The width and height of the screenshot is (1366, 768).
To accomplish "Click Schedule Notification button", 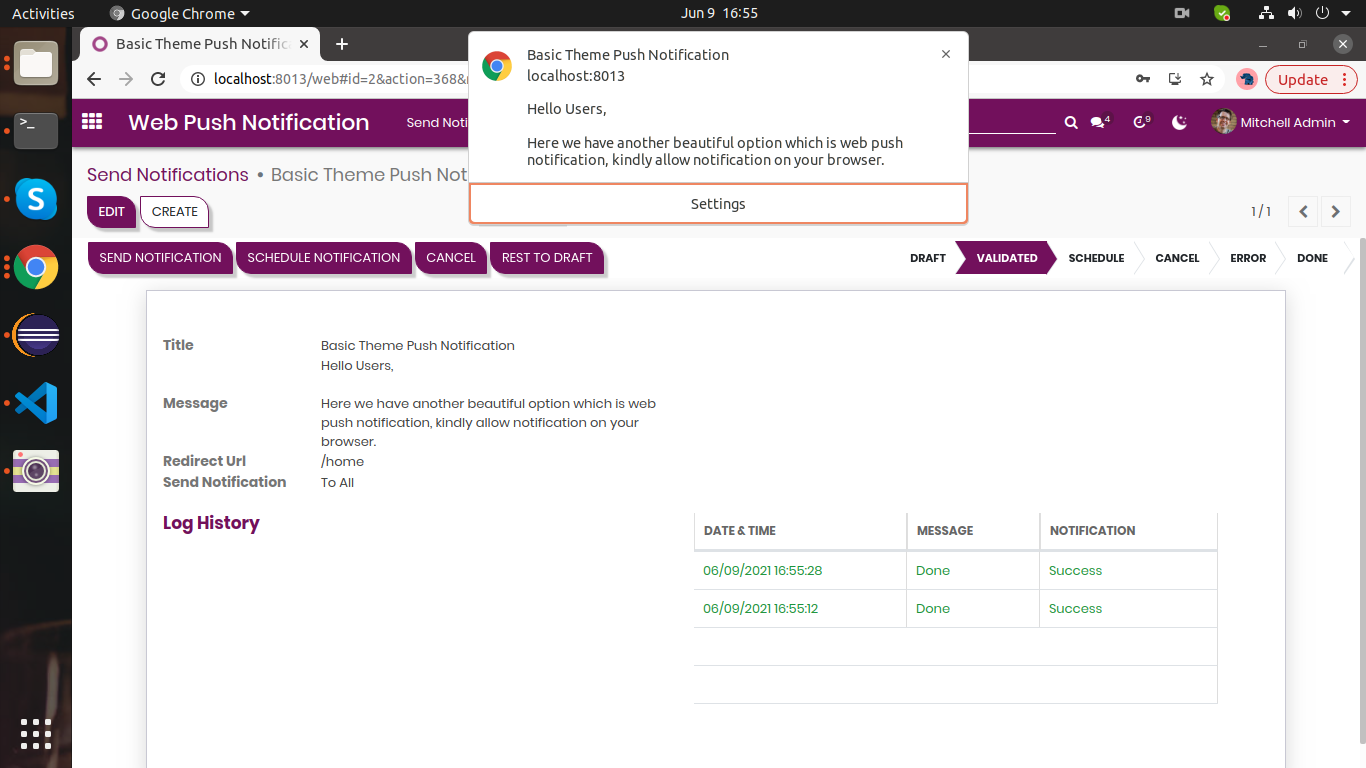I will coord(323,257).
